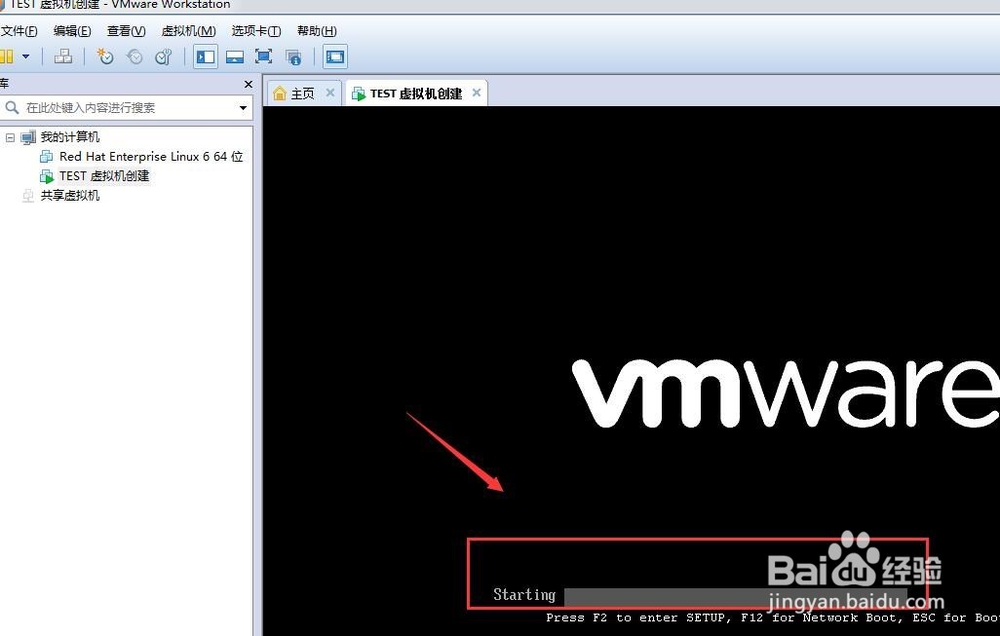Click the running VM icon on TEST tab
Viewport: 1000px width, 636px height.
(x=358, y=94)
